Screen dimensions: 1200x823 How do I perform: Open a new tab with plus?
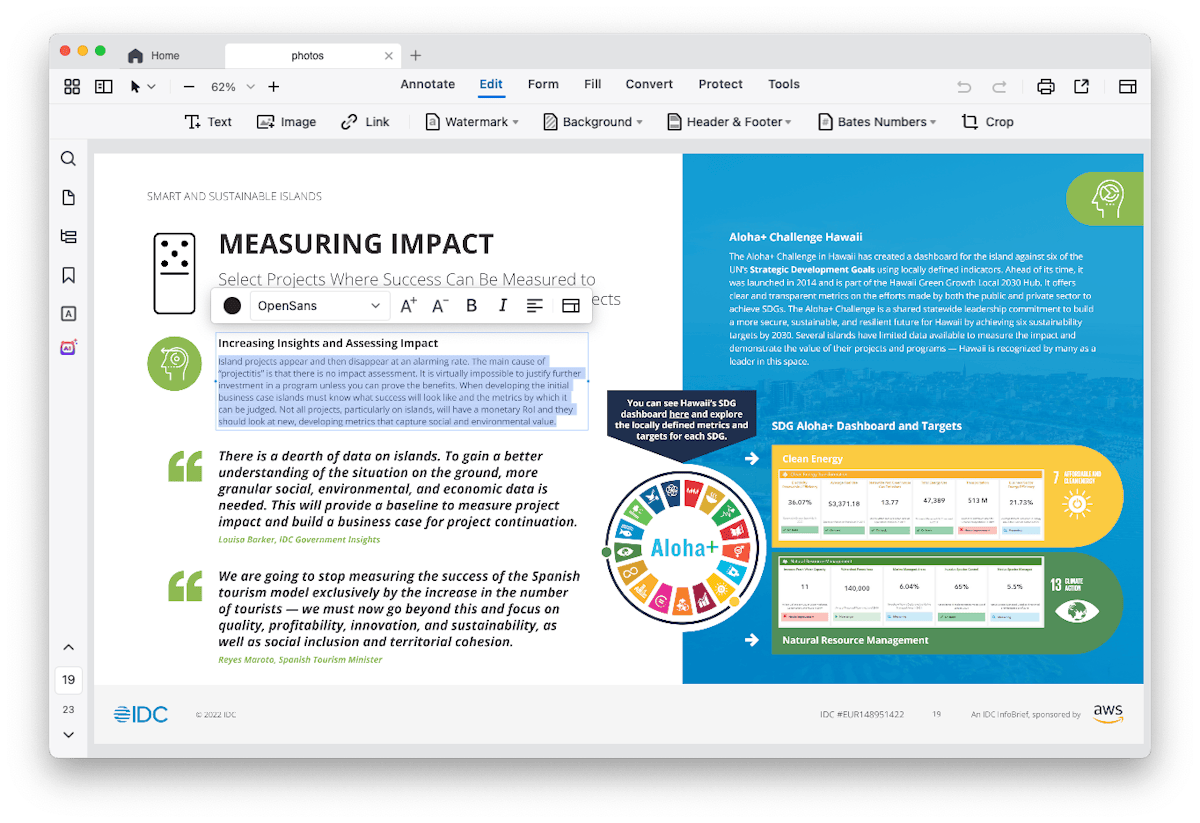tap(416, 56)
